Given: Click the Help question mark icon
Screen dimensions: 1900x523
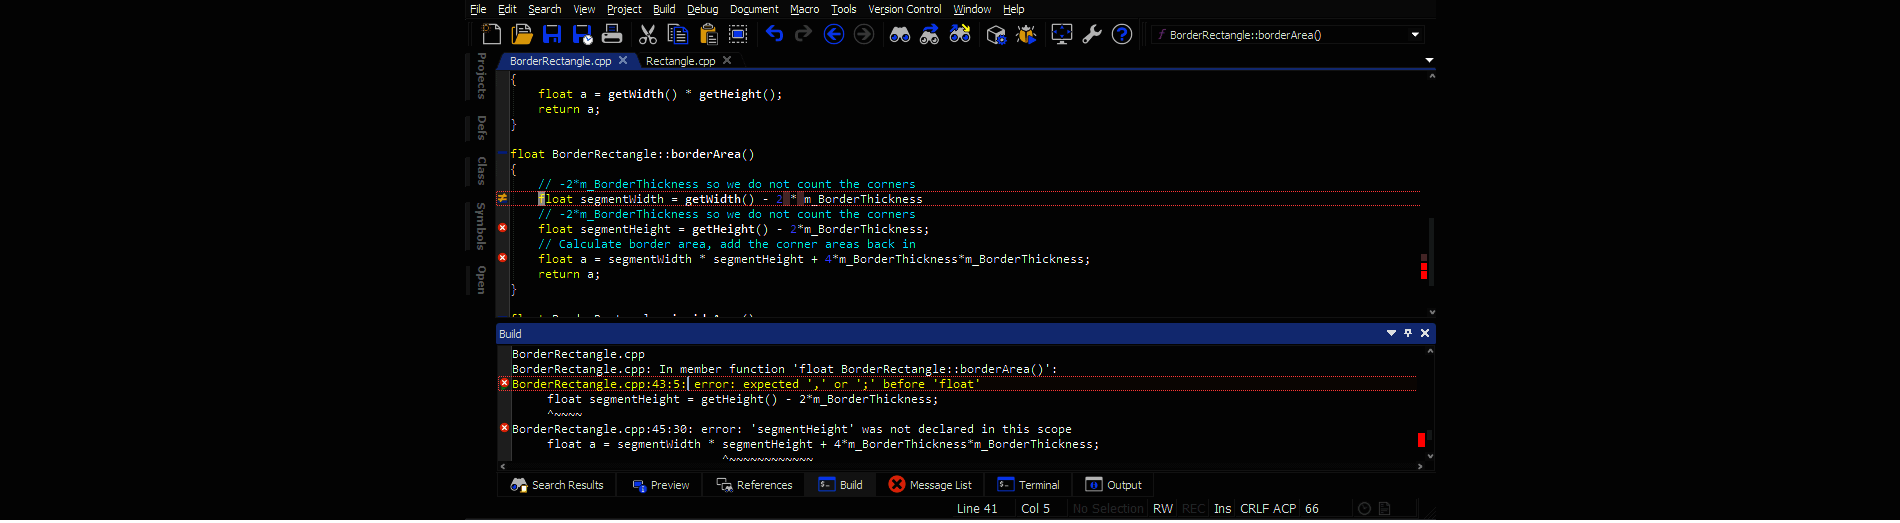Looking at the screenshot, I should click(1122, 35).
